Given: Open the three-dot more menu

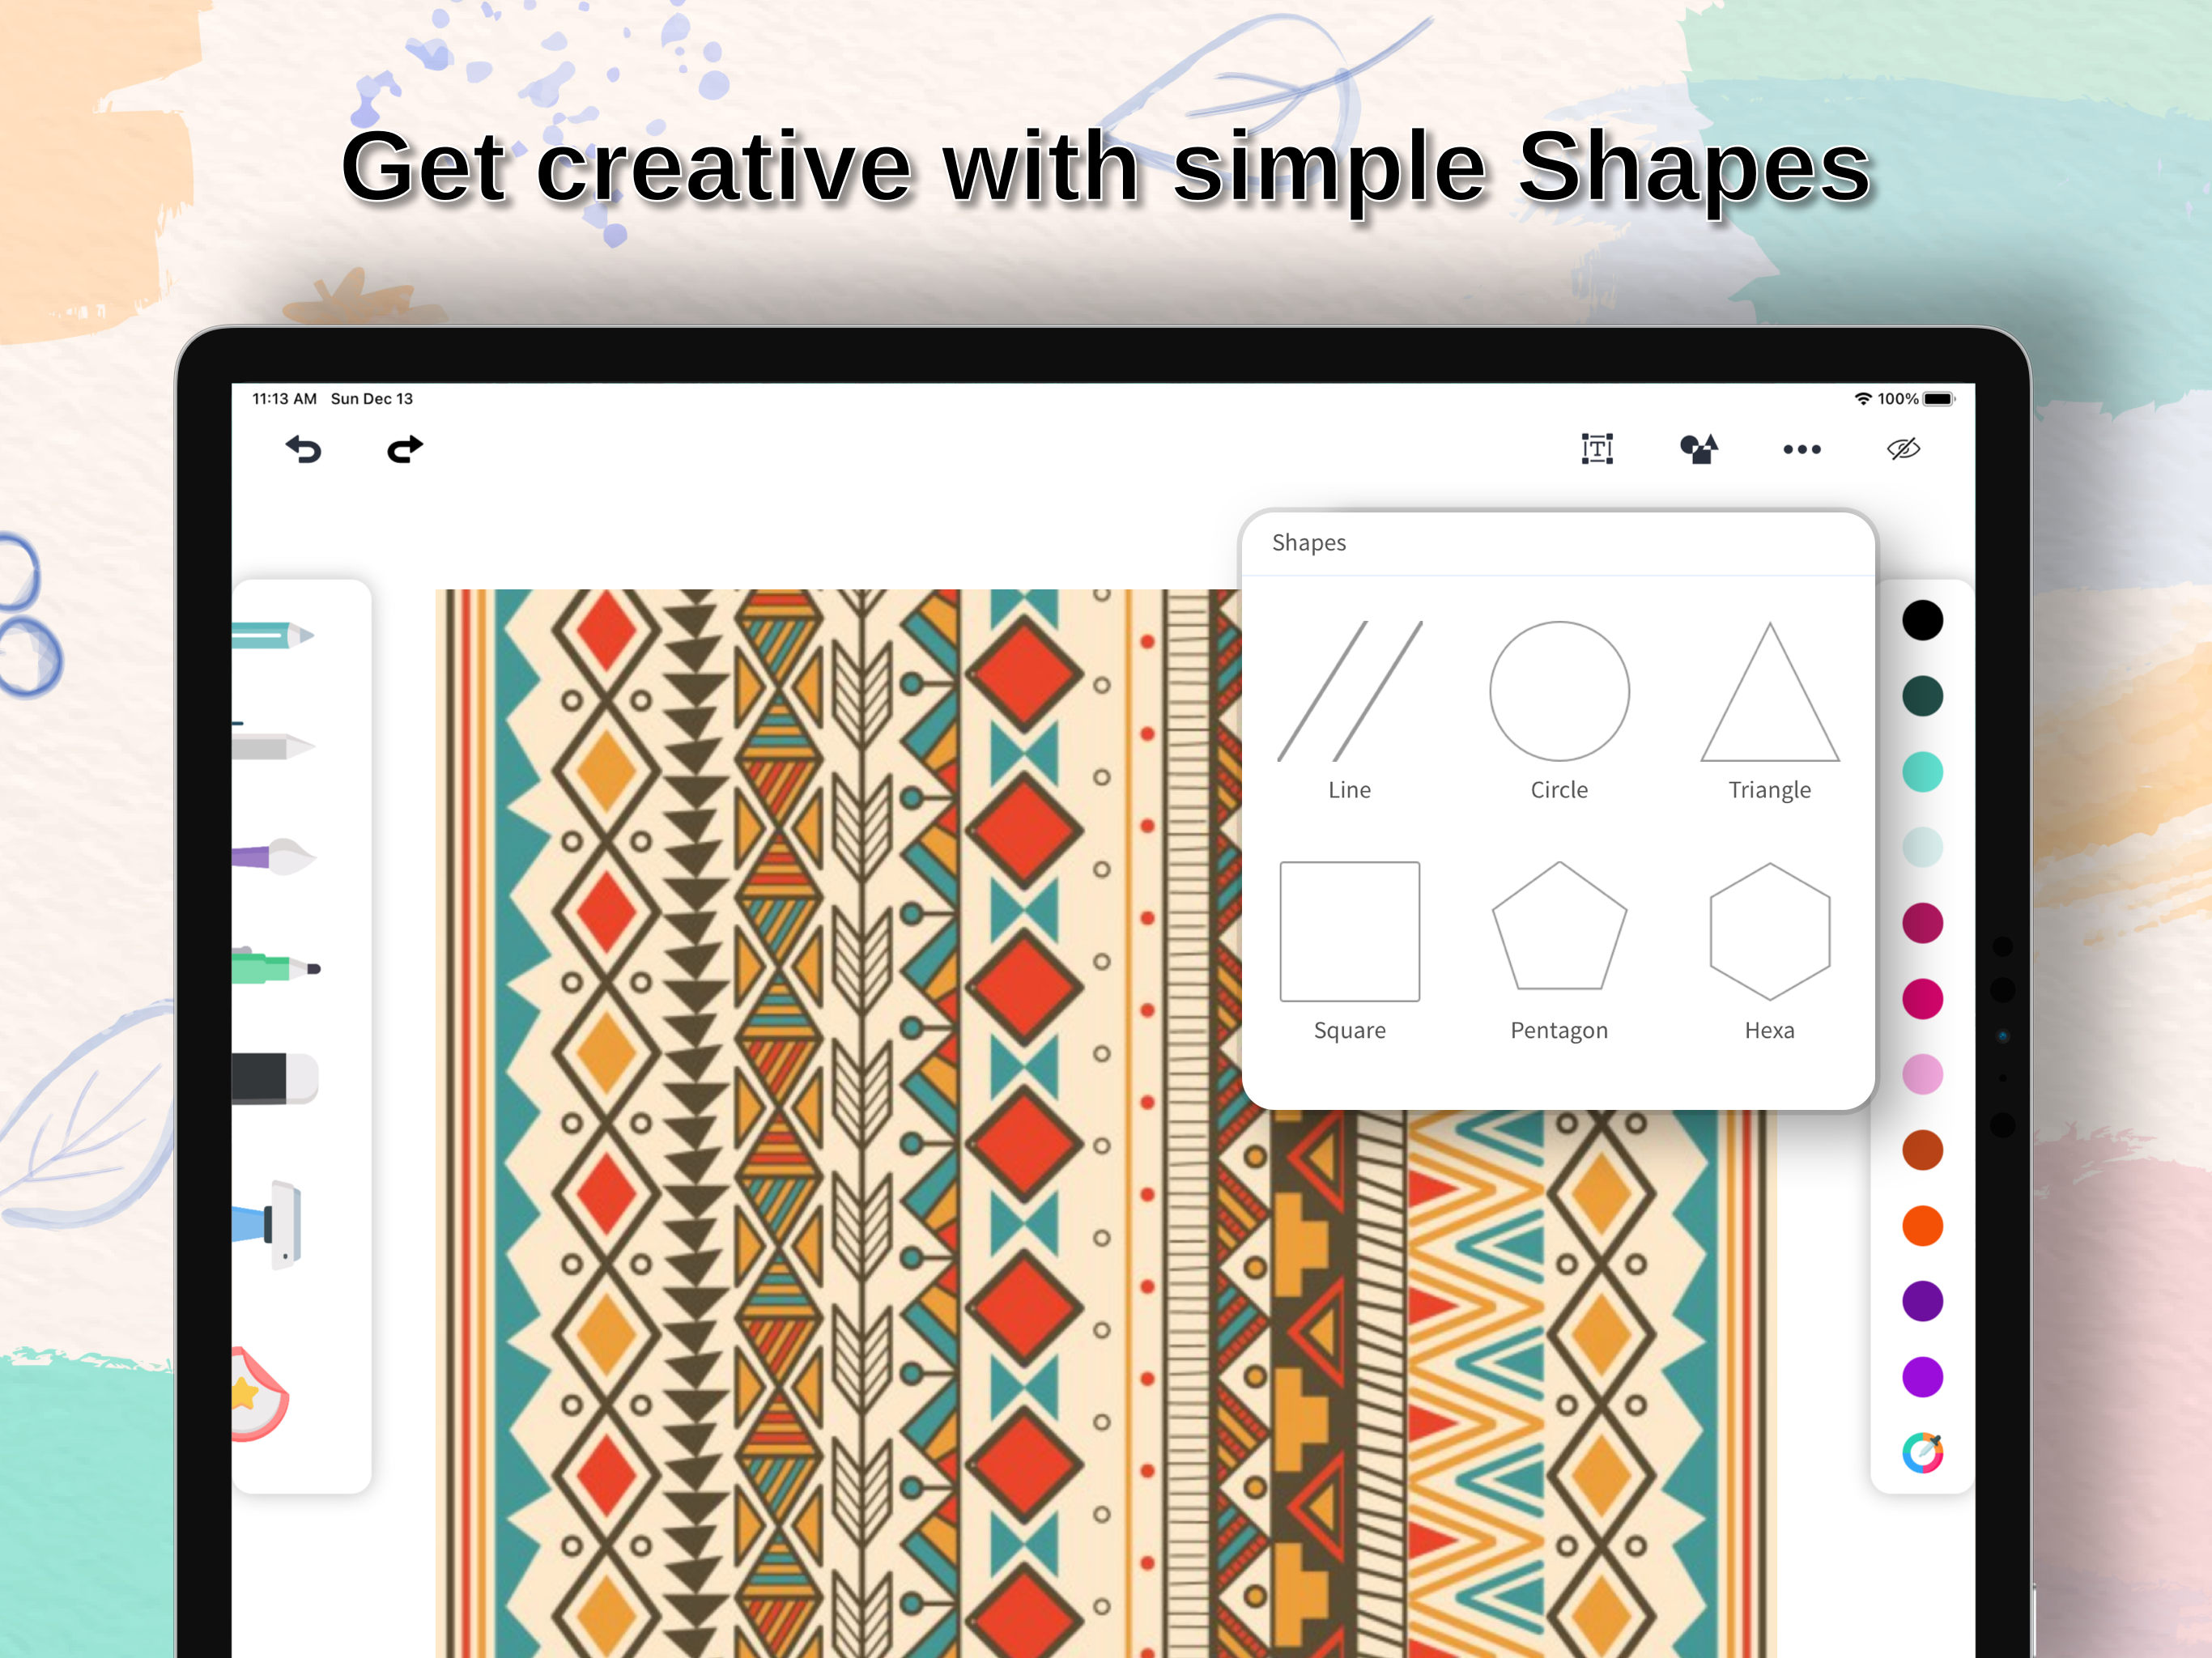Looking at the screenshot, I should click(x=1801, y=450).
